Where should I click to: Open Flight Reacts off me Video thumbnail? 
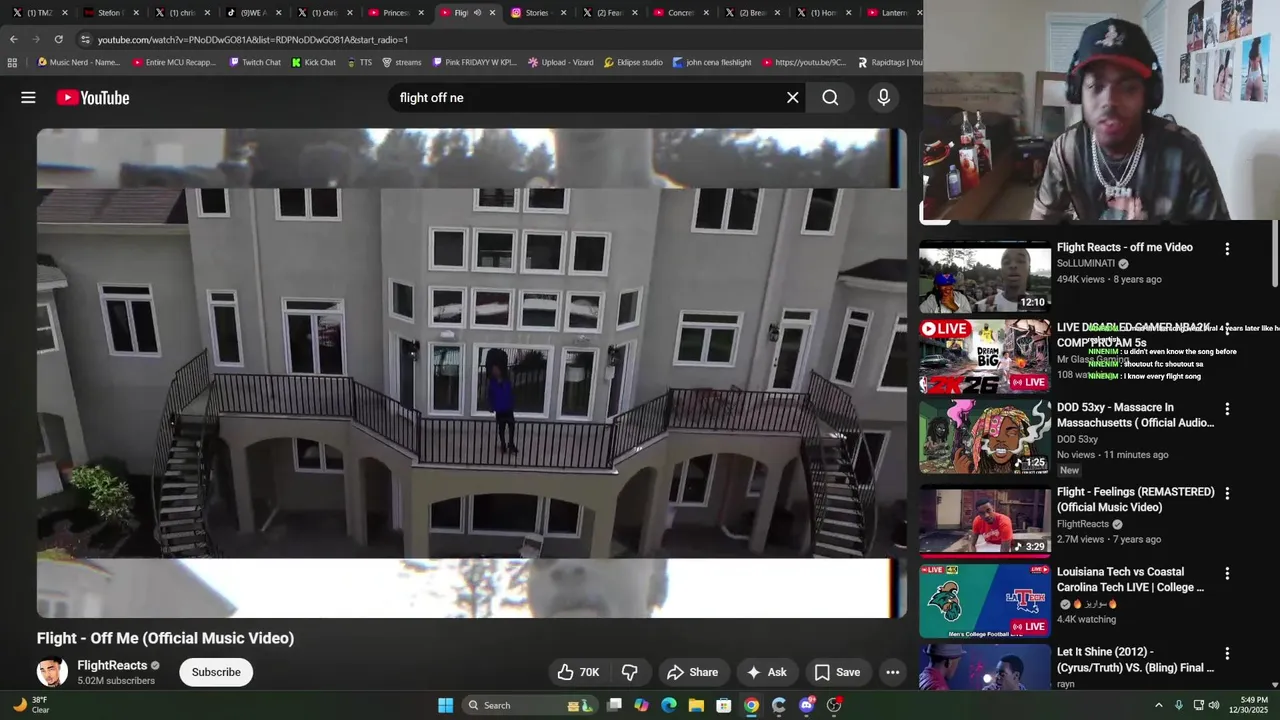985,277
